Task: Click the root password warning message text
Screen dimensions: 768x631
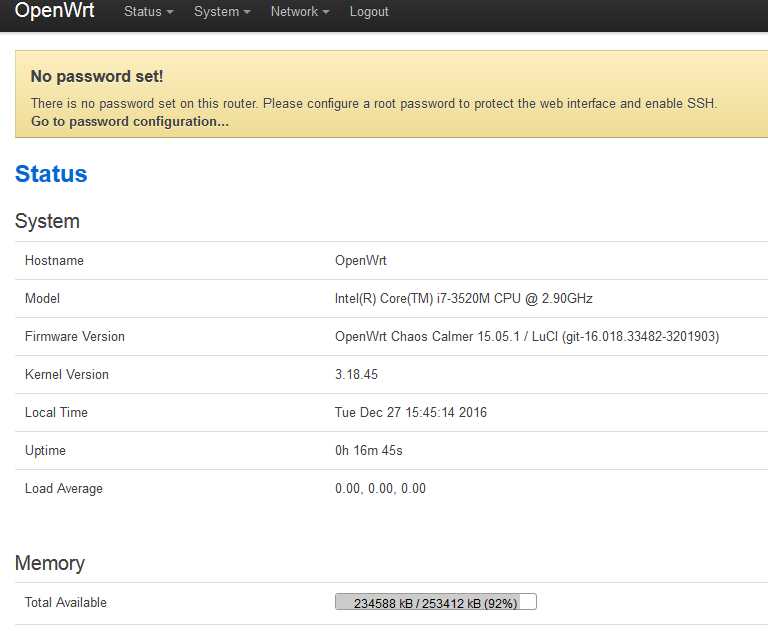Action: click(x=374, y=103)
